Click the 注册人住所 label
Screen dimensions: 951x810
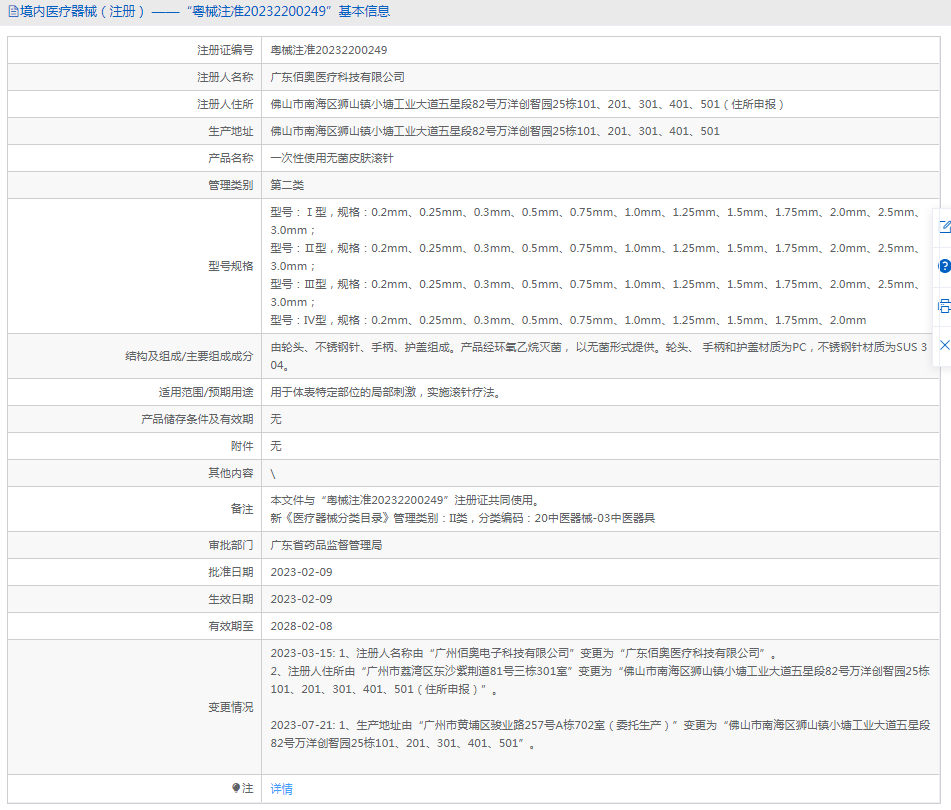pos(225,104)
